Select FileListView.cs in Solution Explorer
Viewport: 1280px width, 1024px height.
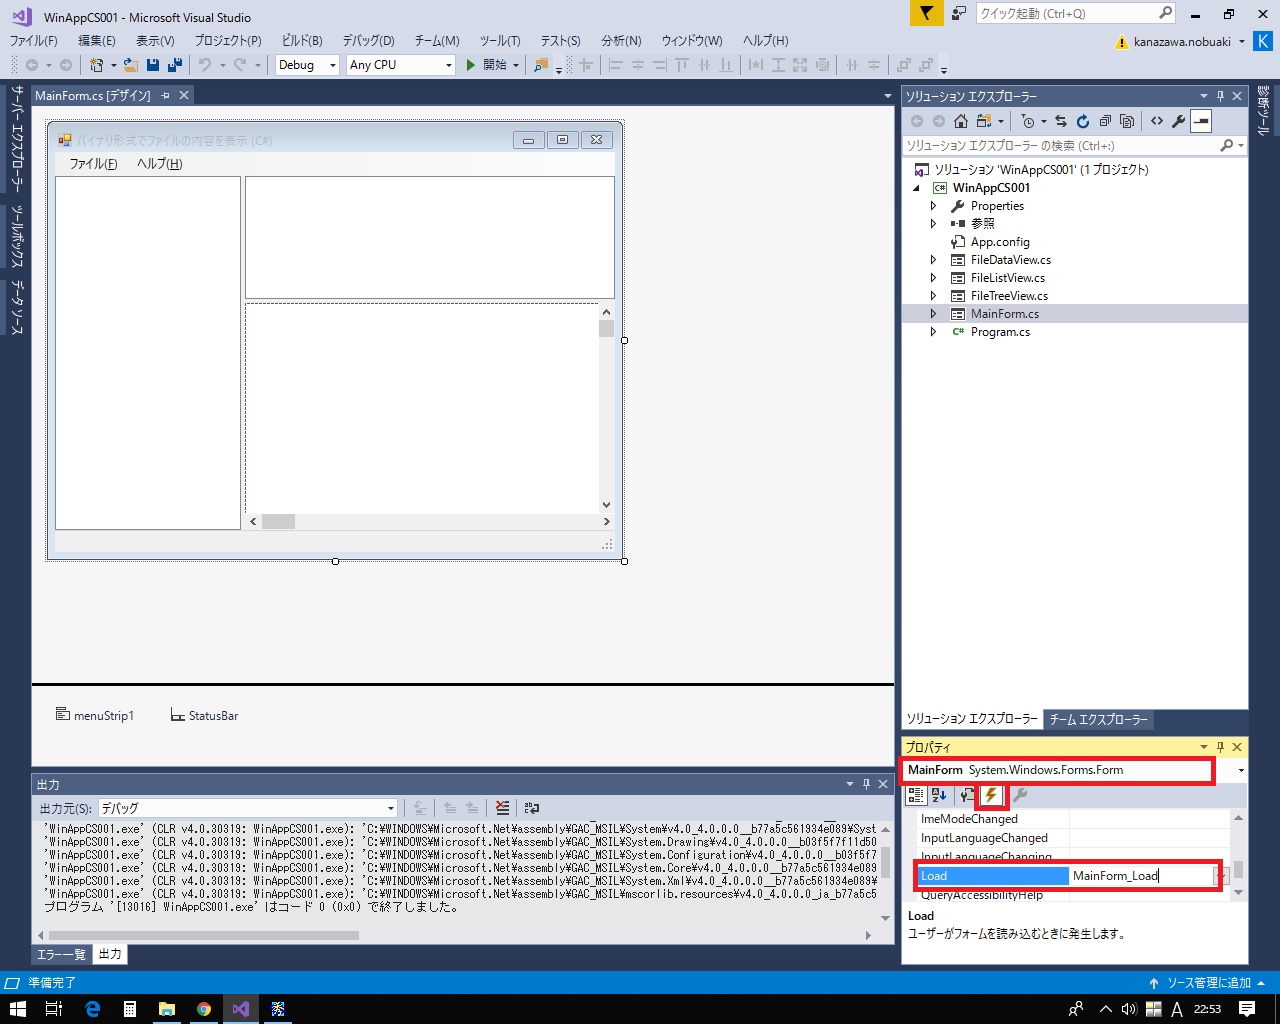pos(1008,278)
